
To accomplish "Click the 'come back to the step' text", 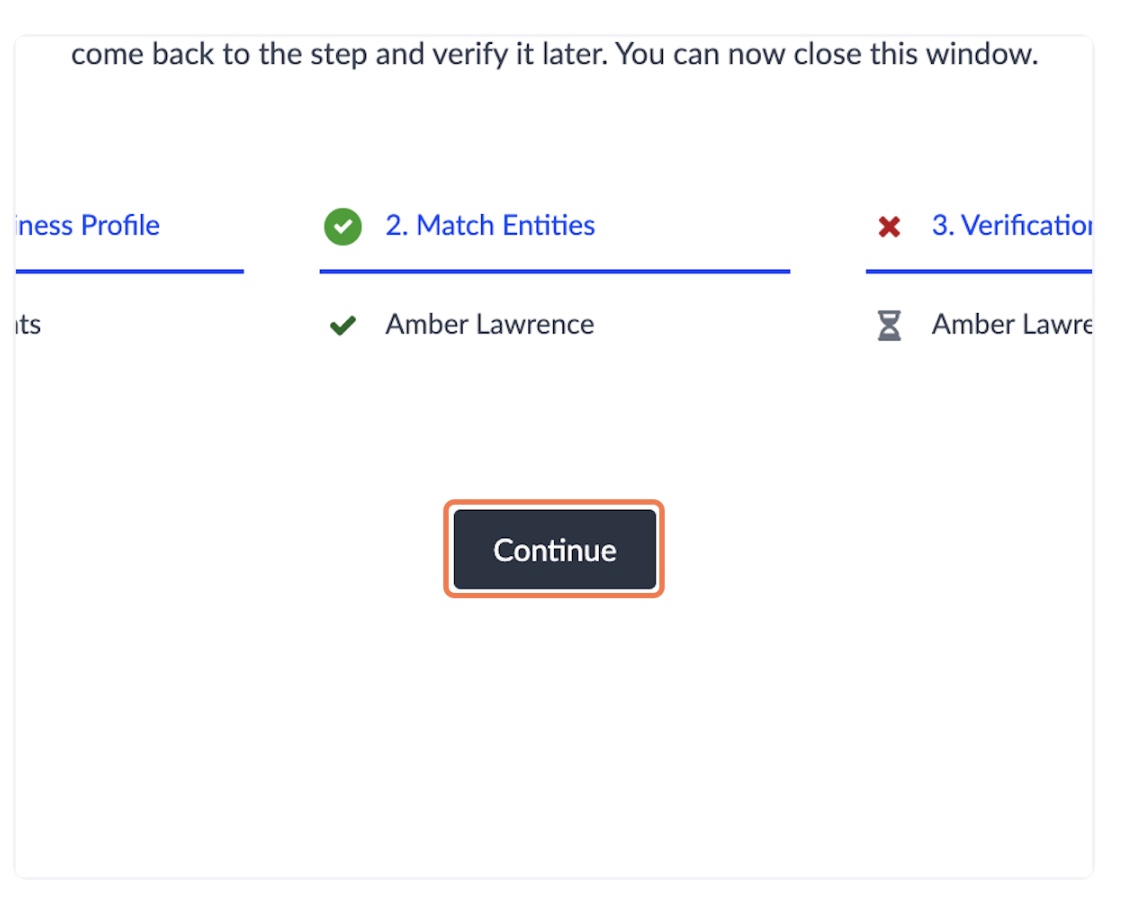I will [219, 54].
